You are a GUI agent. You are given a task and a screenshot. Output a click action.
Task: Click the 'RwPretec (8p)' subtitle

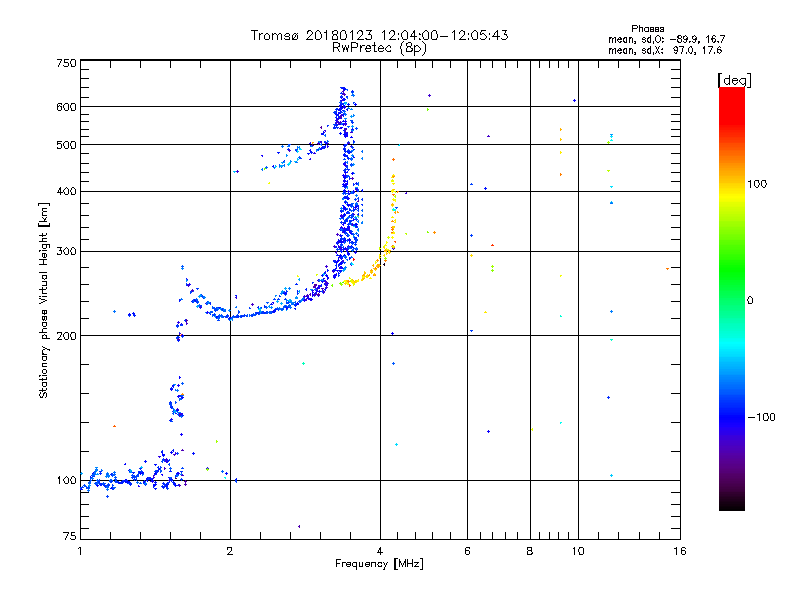(x=379, y=48)
